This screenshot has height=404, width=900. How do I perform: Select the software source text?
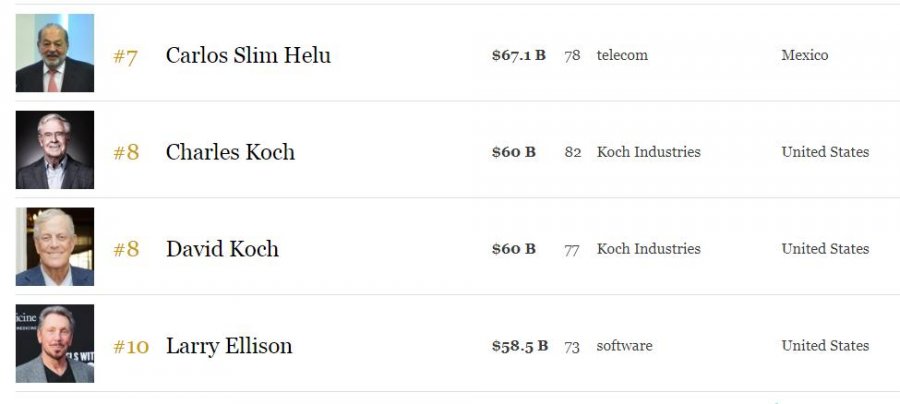(624, 346)
